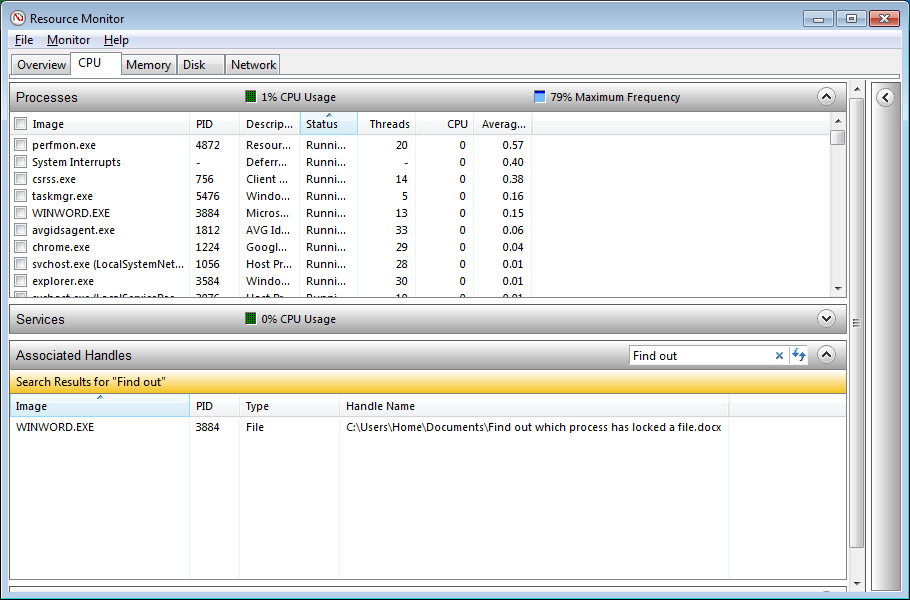Click the Search Results for Find out banner

[428, 382]
